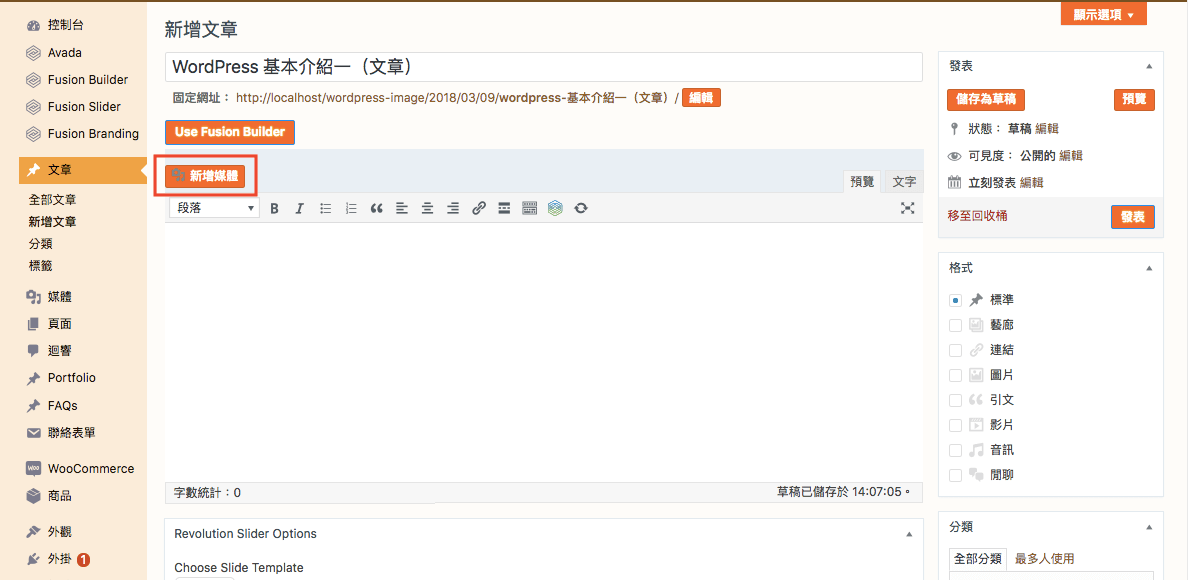
Task: Insert a numbered list
Action: pos(351,208)
